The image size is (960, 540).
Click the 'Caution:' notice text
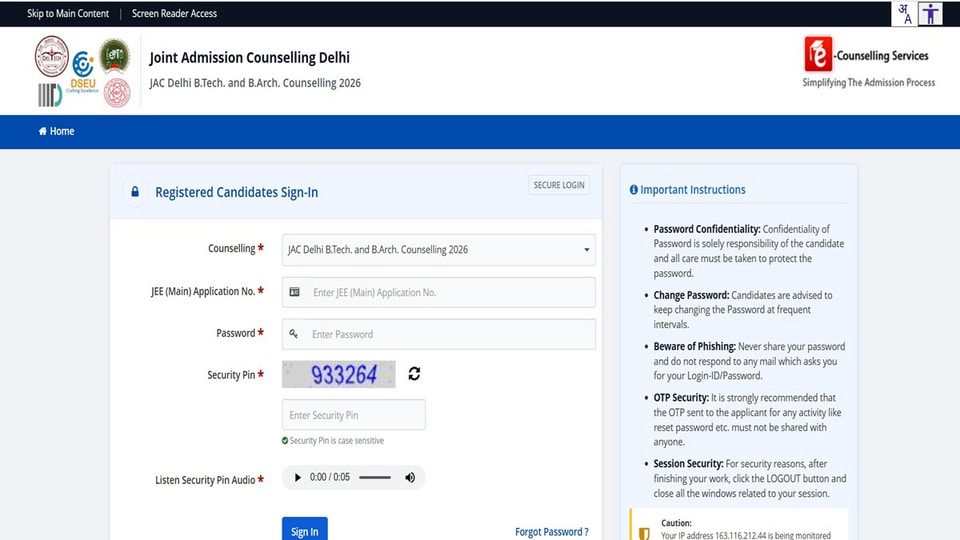(677, 523)
